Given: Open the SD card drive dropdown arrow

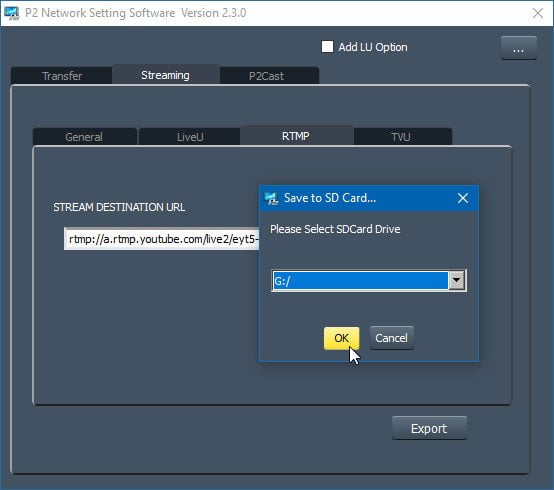Looking at the screenshot, I should point(457,281).
